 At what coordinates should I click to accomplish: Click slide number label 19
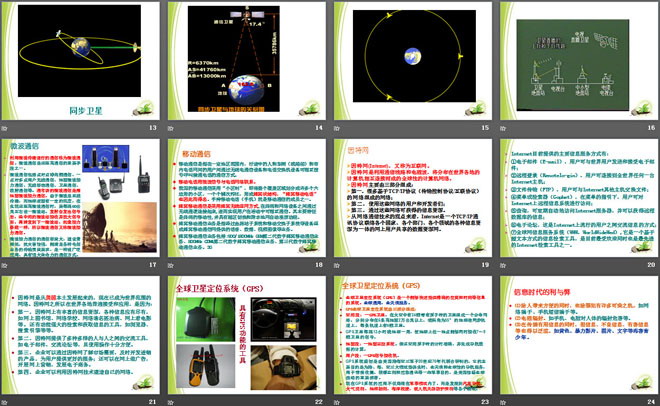pyautogui.click(x=485, y=265)
